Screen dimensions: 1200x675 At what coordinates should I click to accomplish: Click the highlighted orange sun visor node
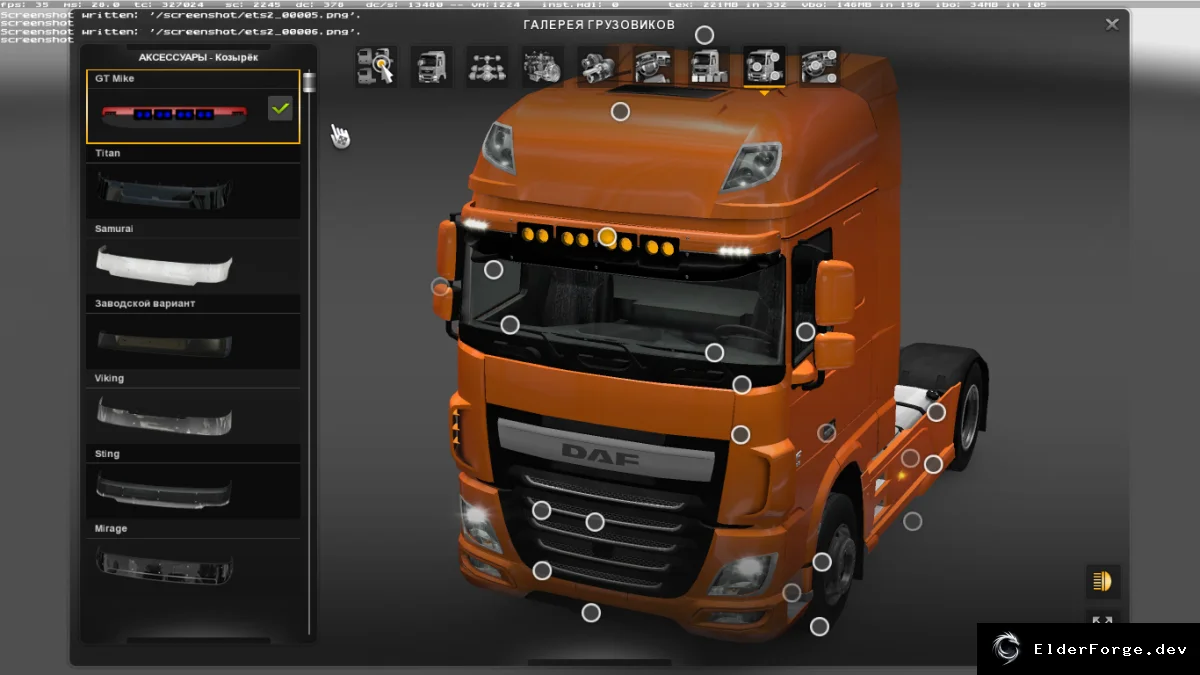[607, 237]
